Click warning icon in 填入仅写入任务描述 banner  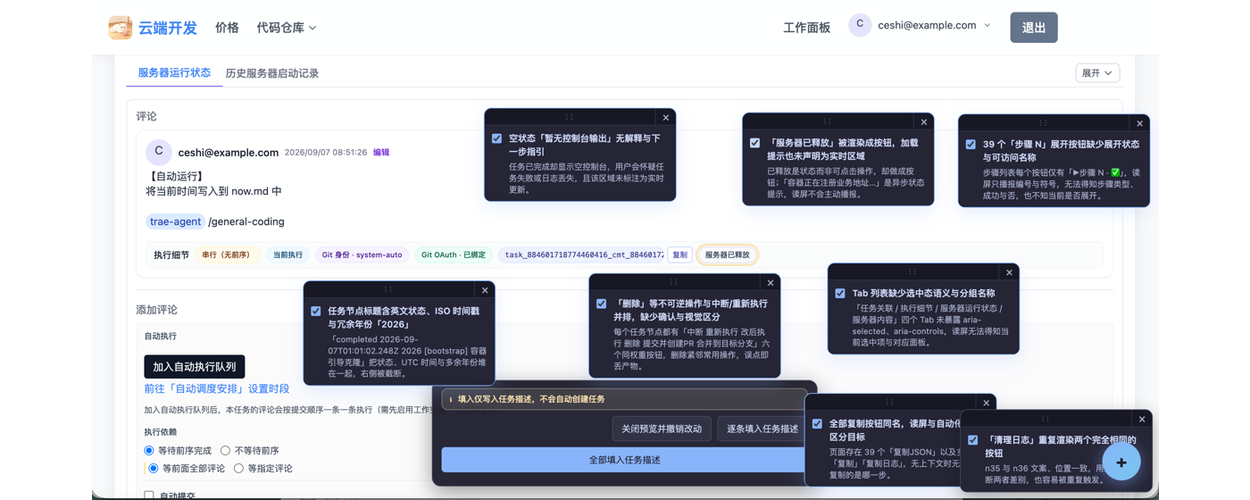pos(451,399)
